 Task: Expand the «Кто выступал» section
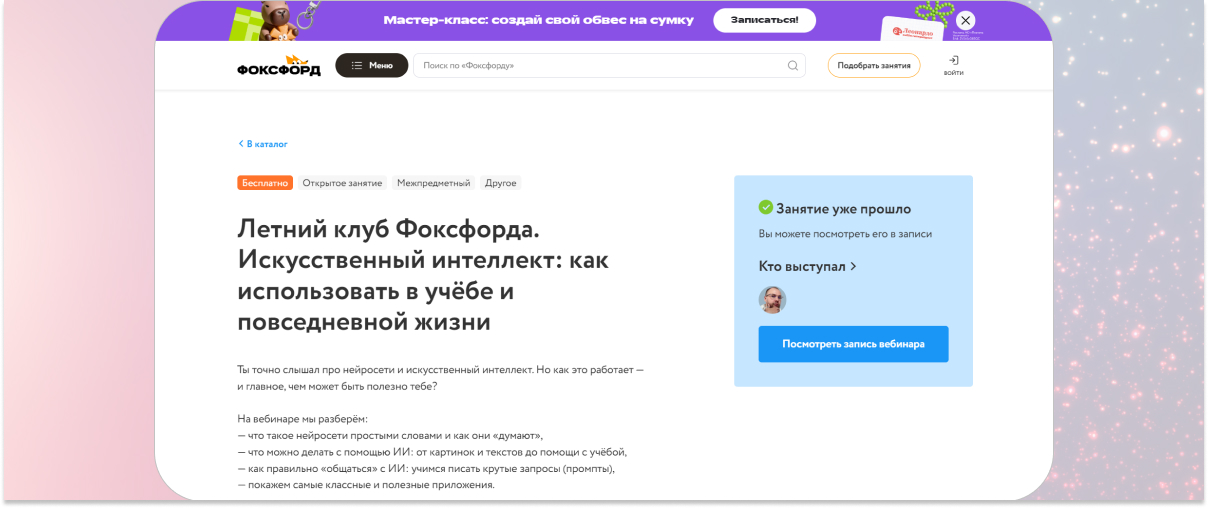[x=808, y=267]
